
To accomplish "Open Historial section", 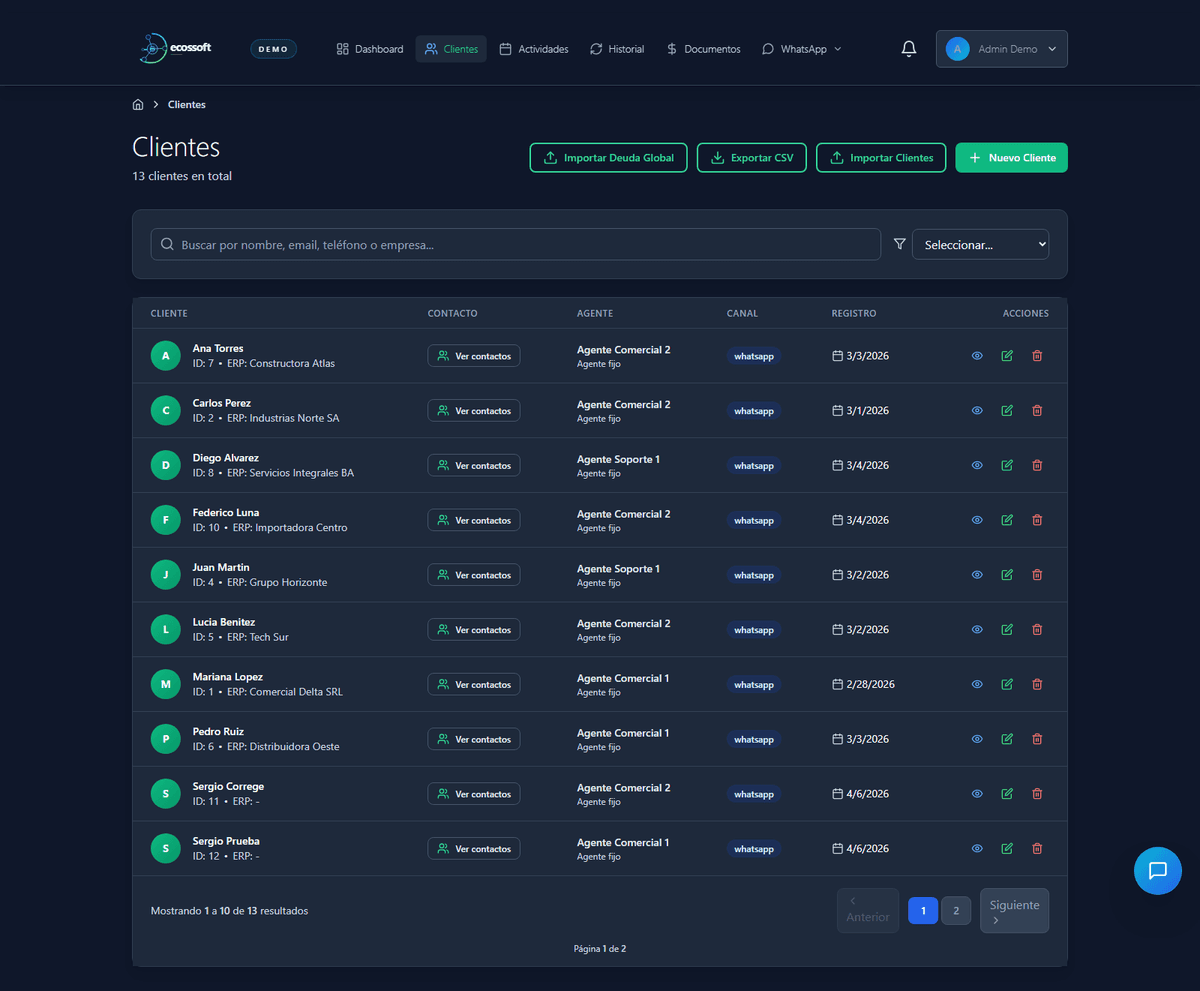I will tap(617, 49).
